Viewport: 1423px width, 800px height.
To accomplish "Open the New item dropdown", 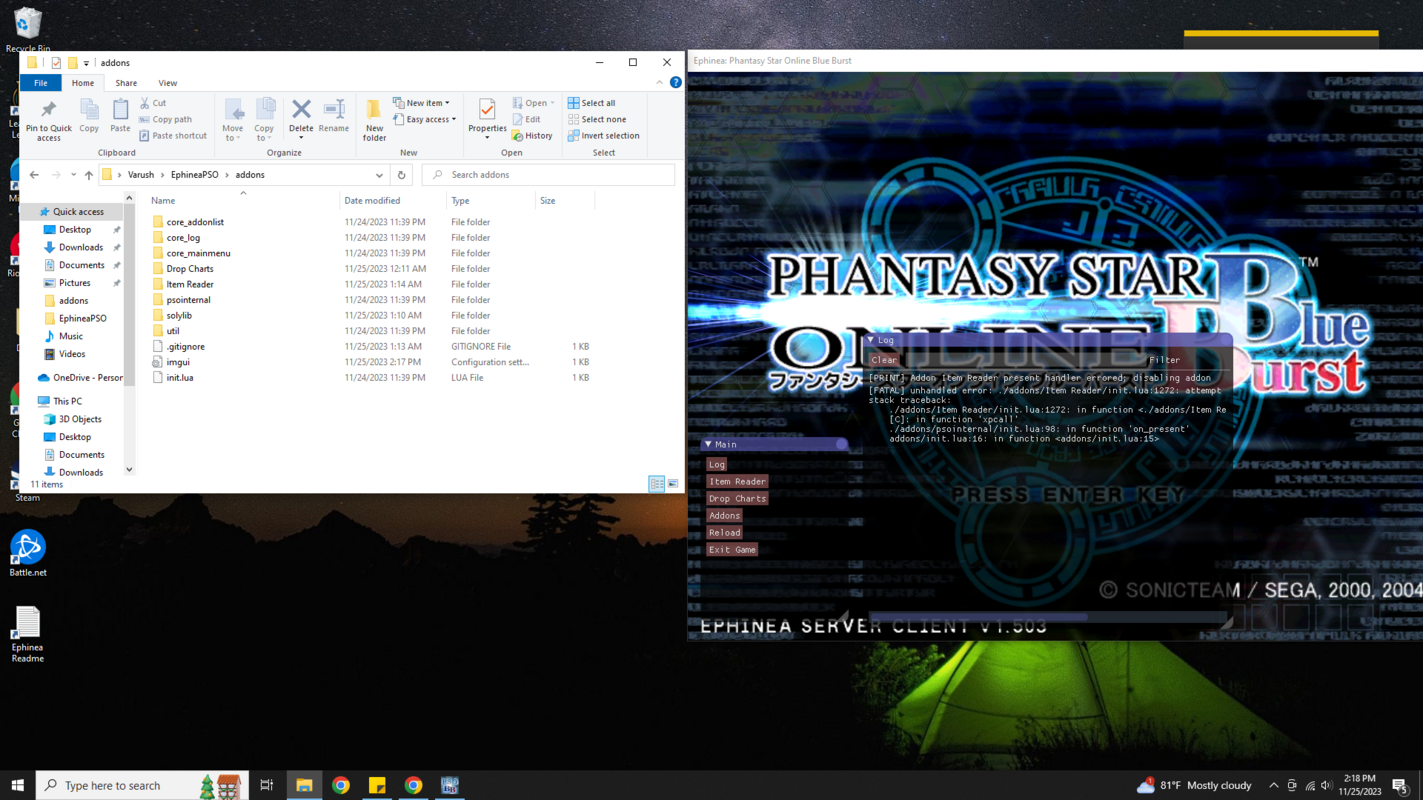I will (422, 103).
